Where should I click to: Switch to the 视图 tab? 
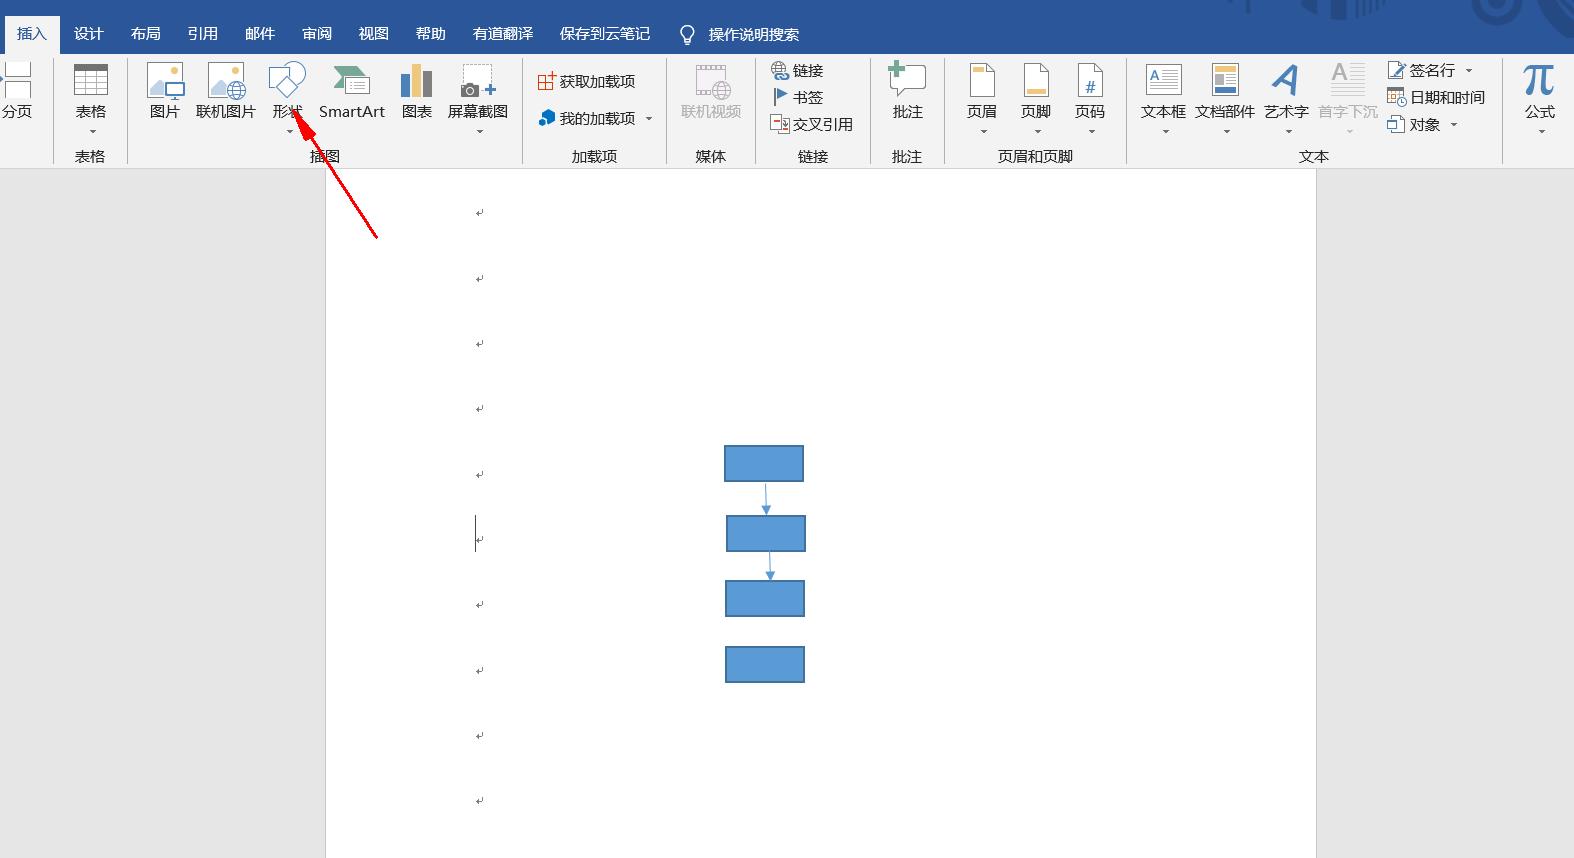(374, 34)
